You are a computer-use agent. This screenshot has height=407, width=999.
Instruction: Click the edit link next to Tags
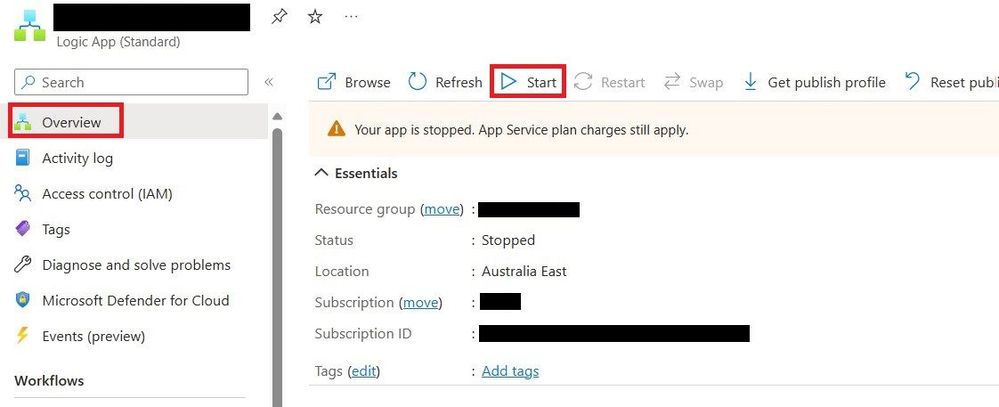click(x=364, y=371)
